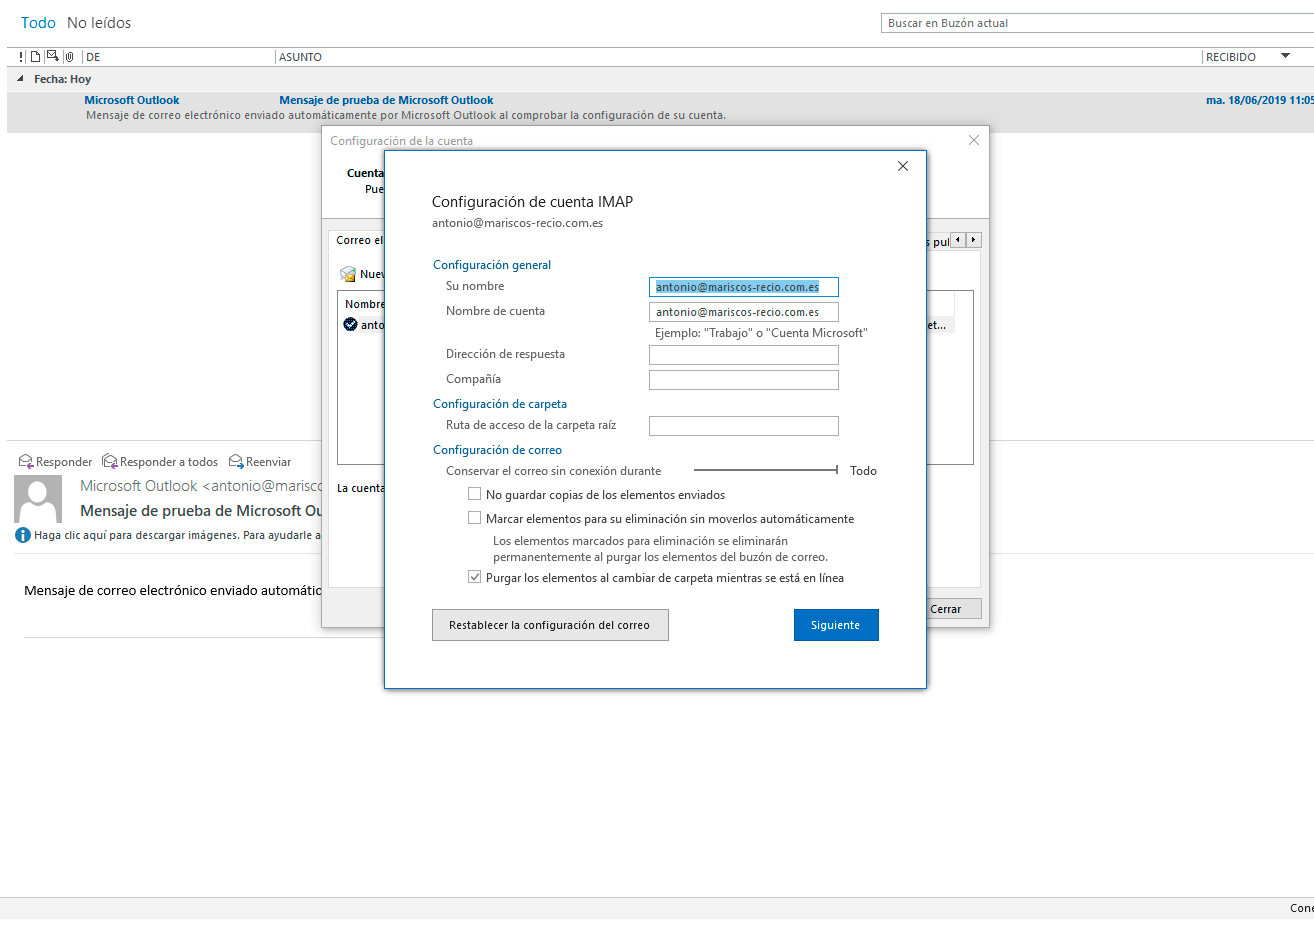Click the Responder a todos icon

click(110, 461)
